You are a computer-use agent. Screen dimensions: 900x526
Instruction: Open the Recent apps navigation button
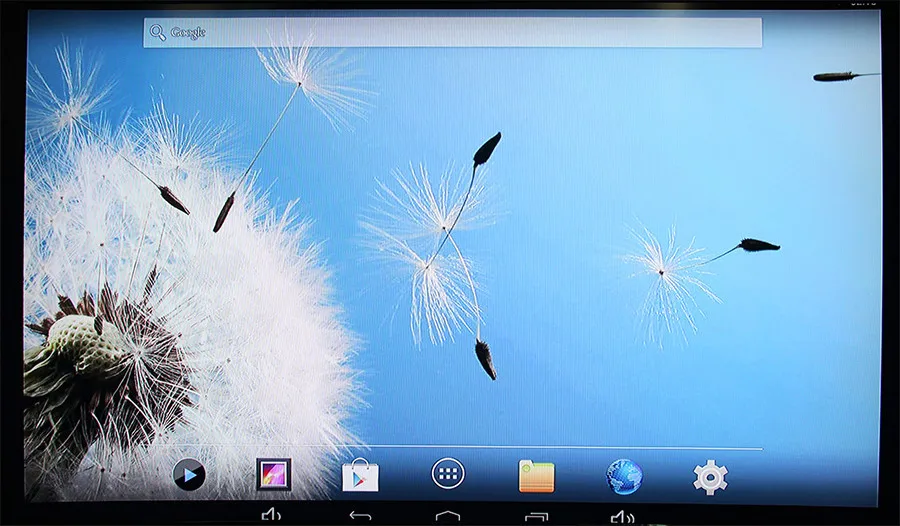point(537,516)
